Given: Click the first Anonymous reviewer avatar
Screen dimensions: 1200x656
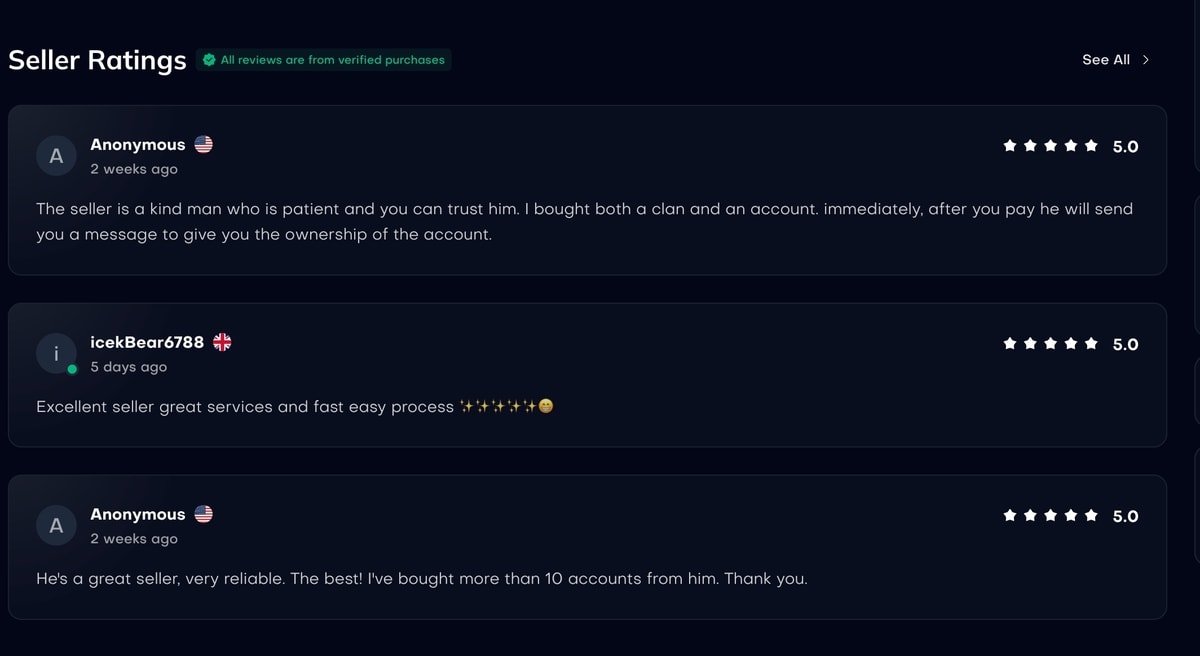Looking at the screenshot, I should [56, 156].
